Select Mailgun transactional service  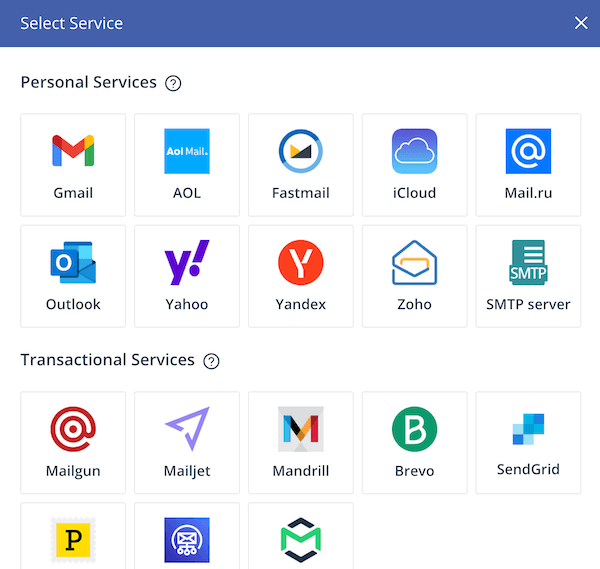[73, 442]
